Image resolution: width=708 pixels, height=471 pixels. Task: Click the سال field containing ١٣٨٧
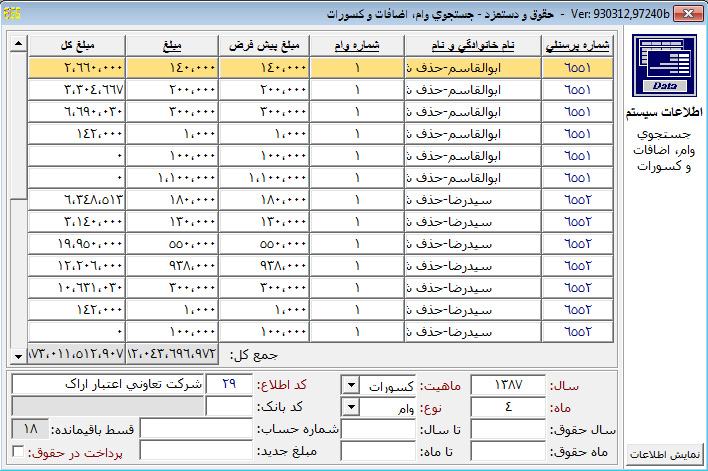(x=508, y=385)
